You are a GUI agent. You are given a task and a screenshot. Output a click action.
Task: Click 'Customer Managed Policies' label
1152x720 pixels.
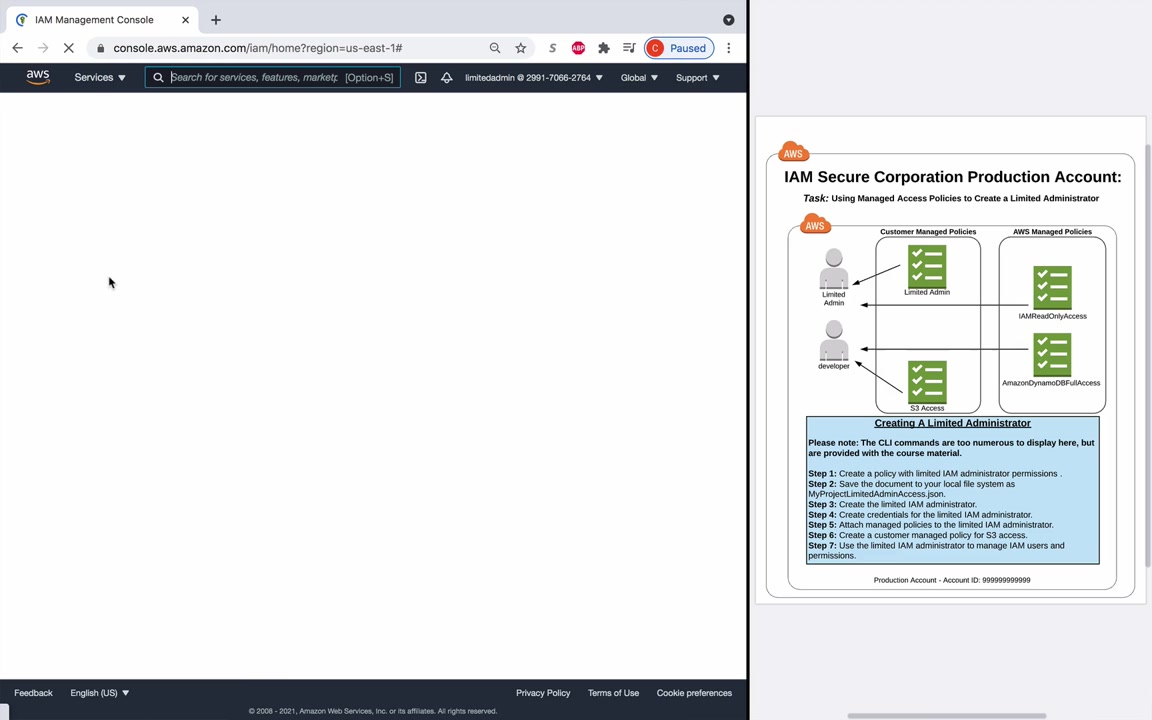tap(928, 231)
